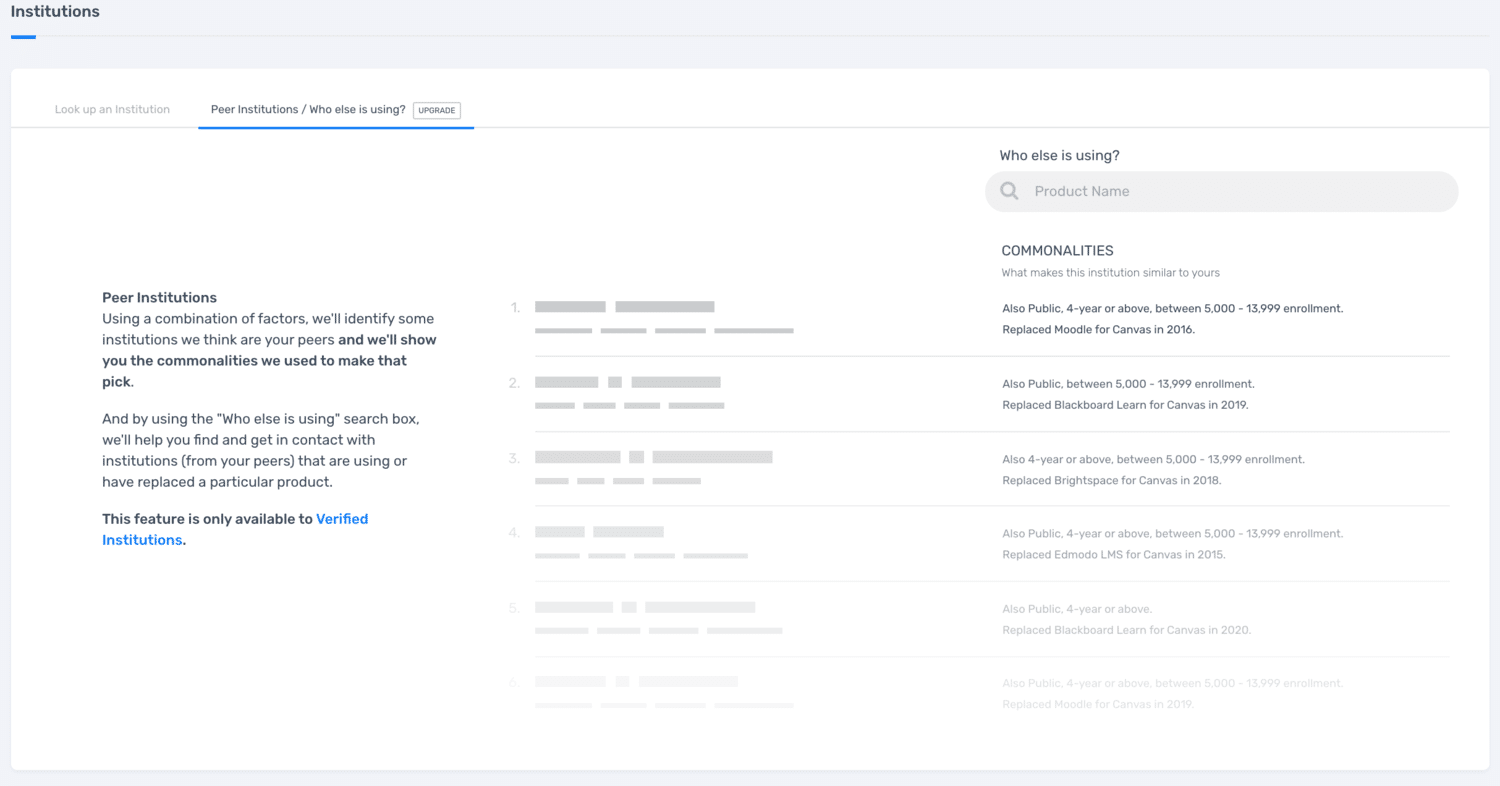Click the "Who else is using?" search label
The image size is (1500, 786).
[1059, 156]
